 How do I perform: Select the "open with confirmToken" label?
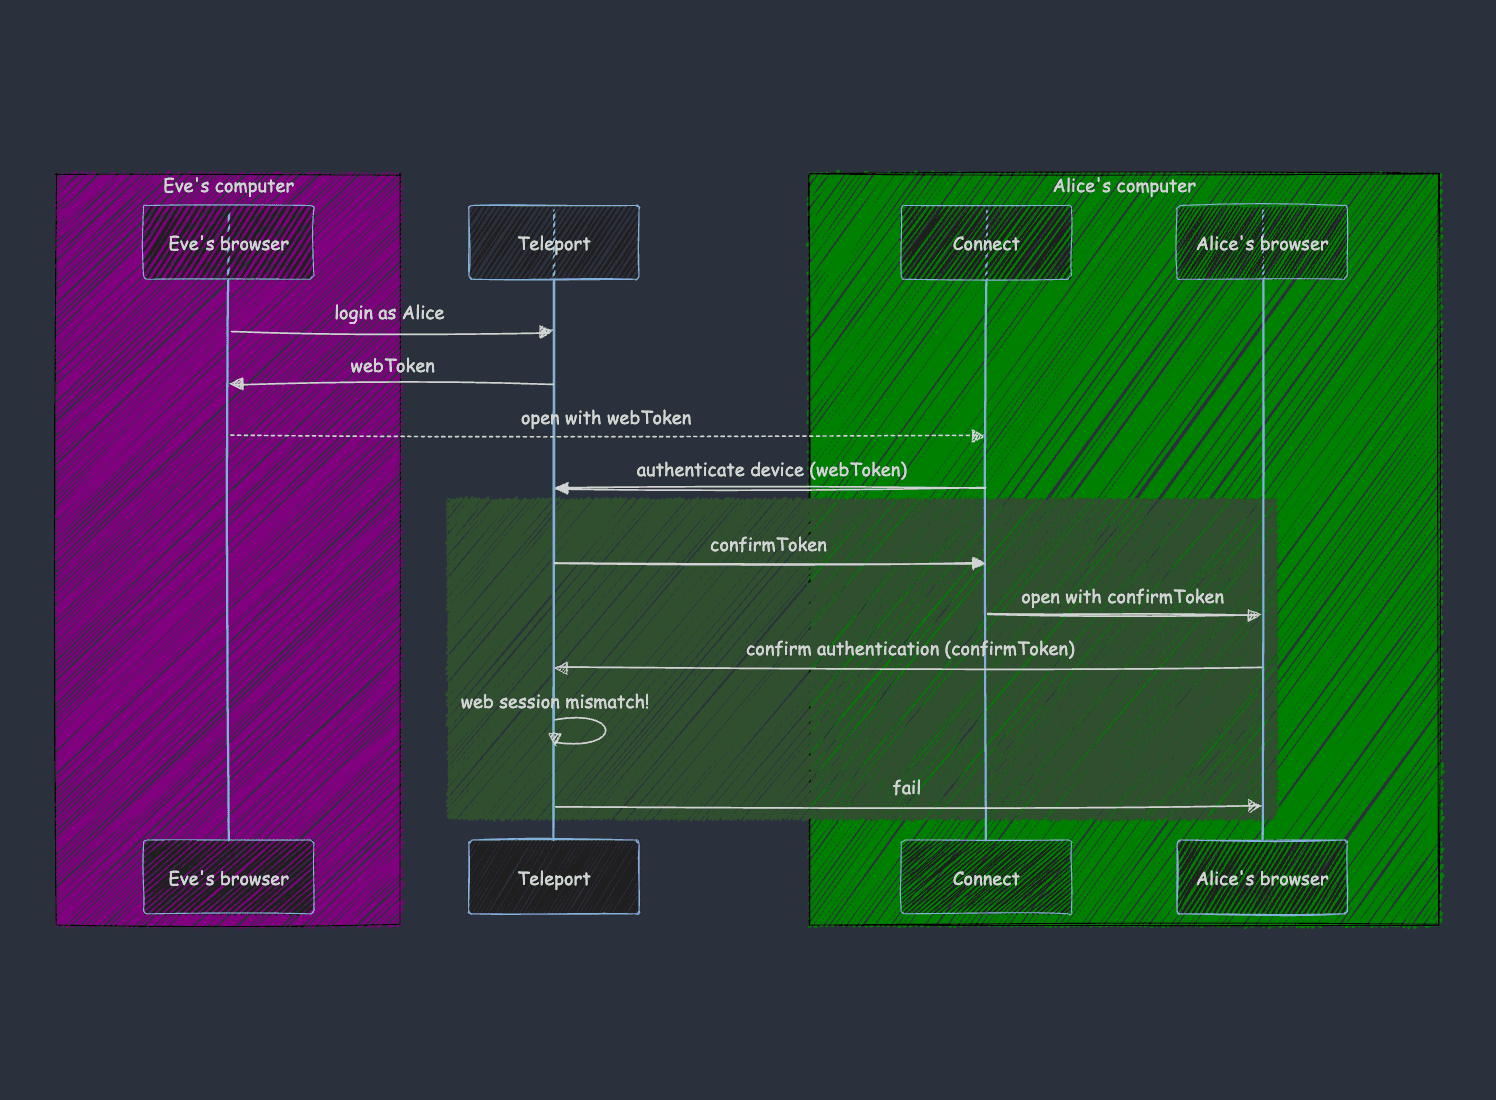pyautogui.click(x=1122, y=597)
